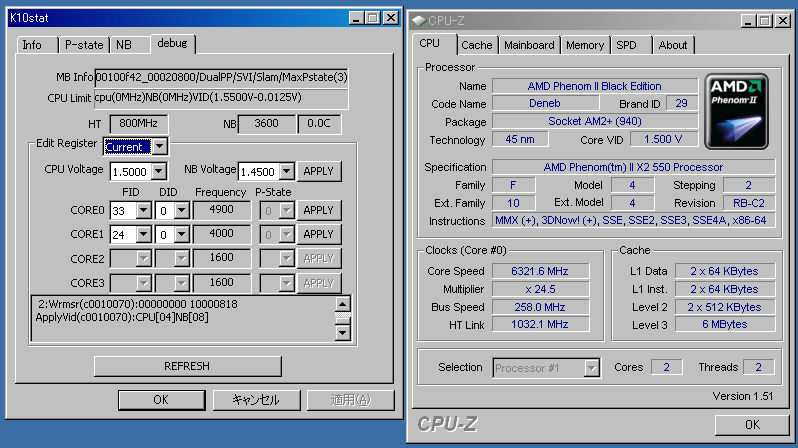This screenshot has height=448, width=798.
Task: Click the Level 3 cache 6 MBytes value
Action: pos(725,324)
